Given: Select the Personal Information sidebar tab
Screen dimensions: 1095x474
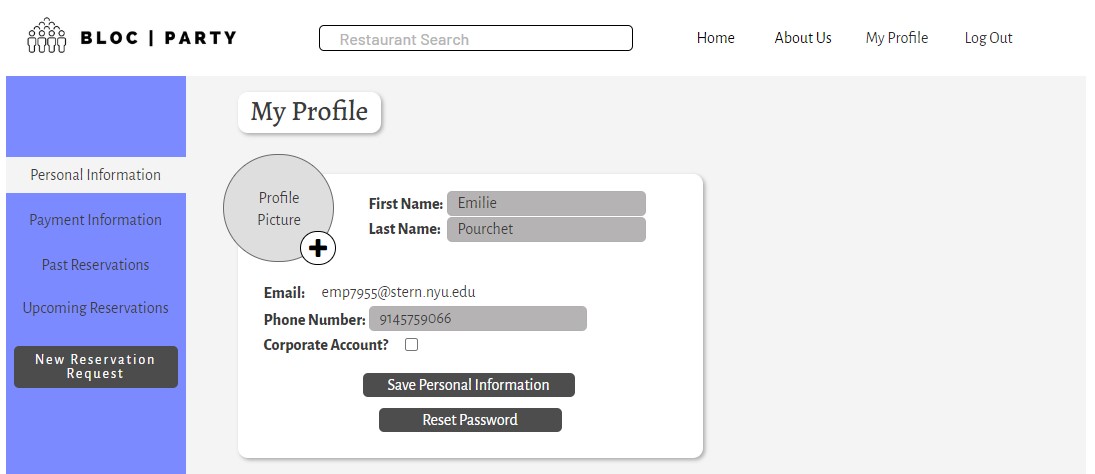Looking at the screenshot, I should point(96,175).
